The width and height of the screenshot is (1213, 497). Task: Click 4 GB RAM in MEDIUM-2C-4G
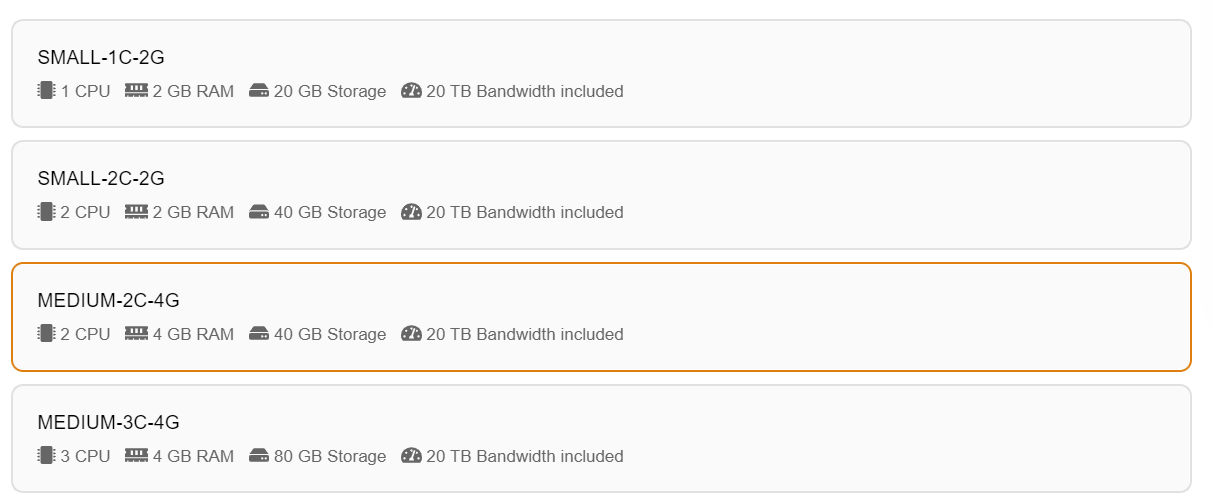pyautogui.click(x=193, y=334)
